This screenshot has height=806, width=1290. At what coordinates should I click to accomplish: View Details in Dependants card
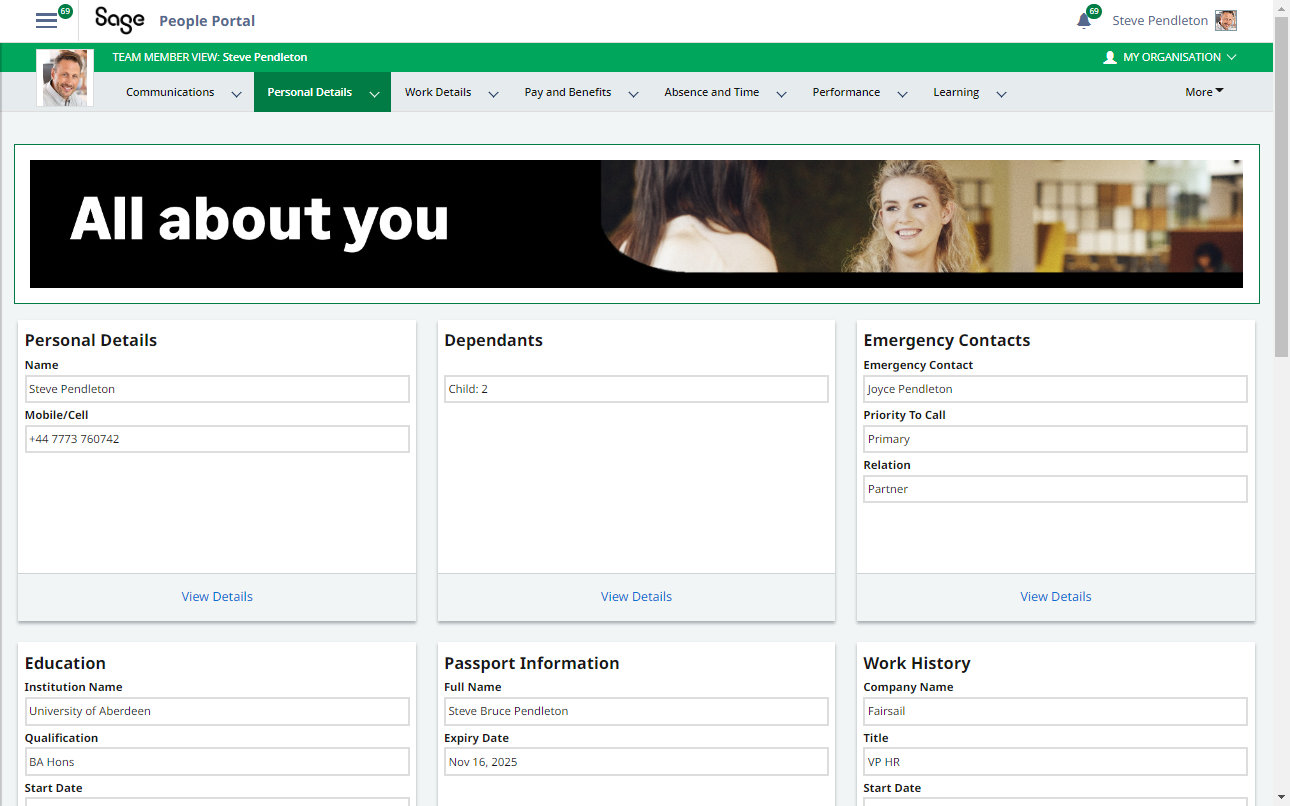click(x=636, y=597)
